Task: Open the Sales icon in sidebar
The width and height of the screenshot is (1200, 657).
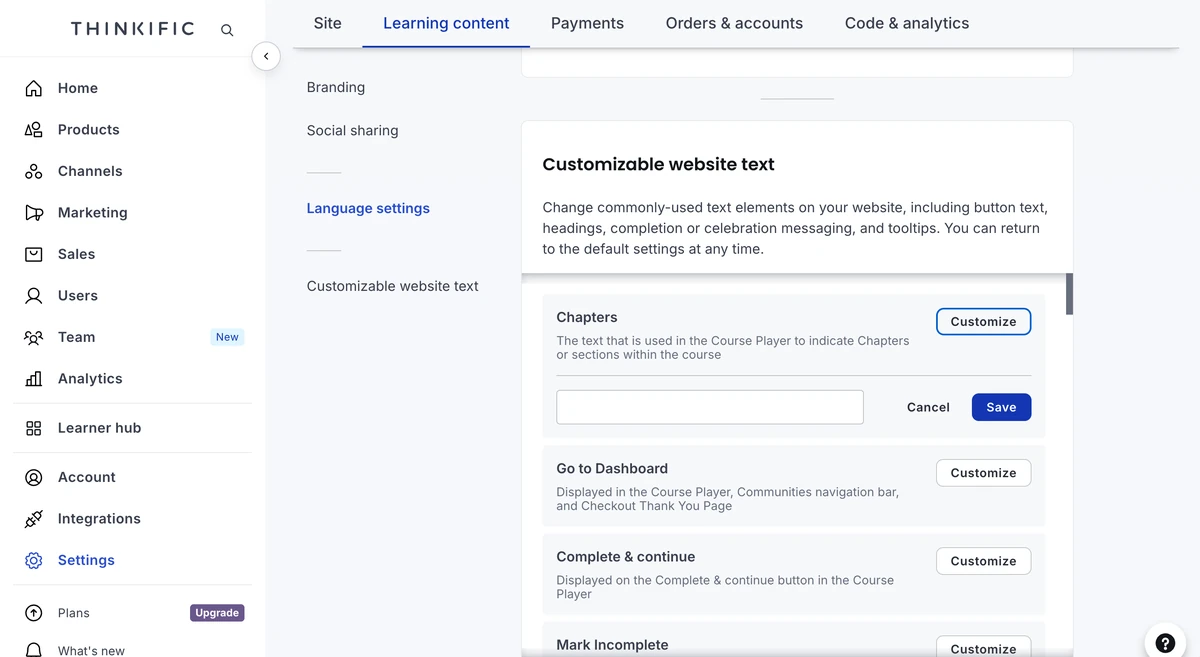Action: pos(34,254)
